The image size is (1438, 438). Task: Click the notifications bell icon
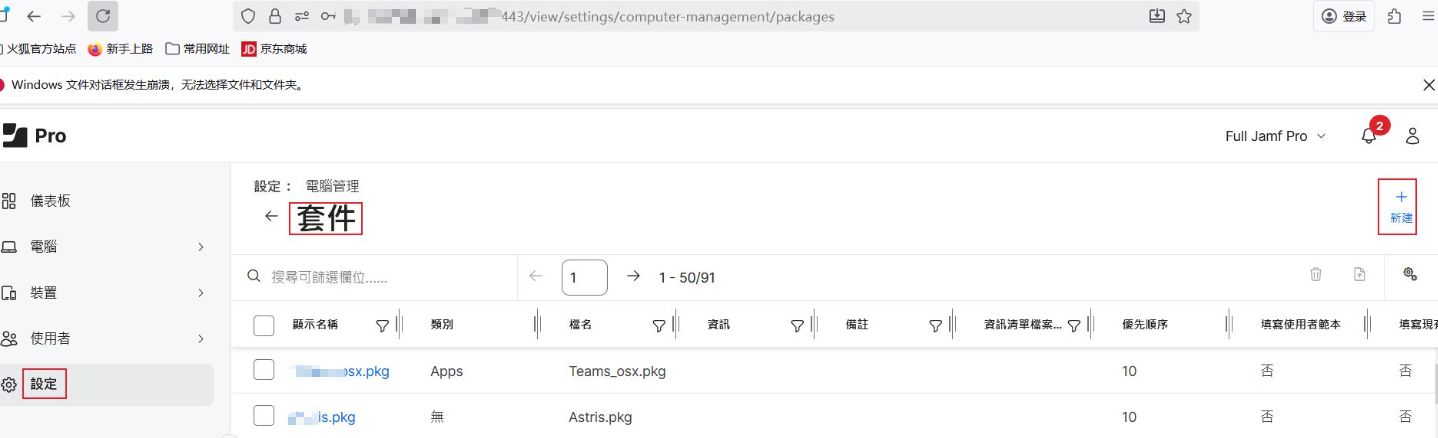[1369, 136]
